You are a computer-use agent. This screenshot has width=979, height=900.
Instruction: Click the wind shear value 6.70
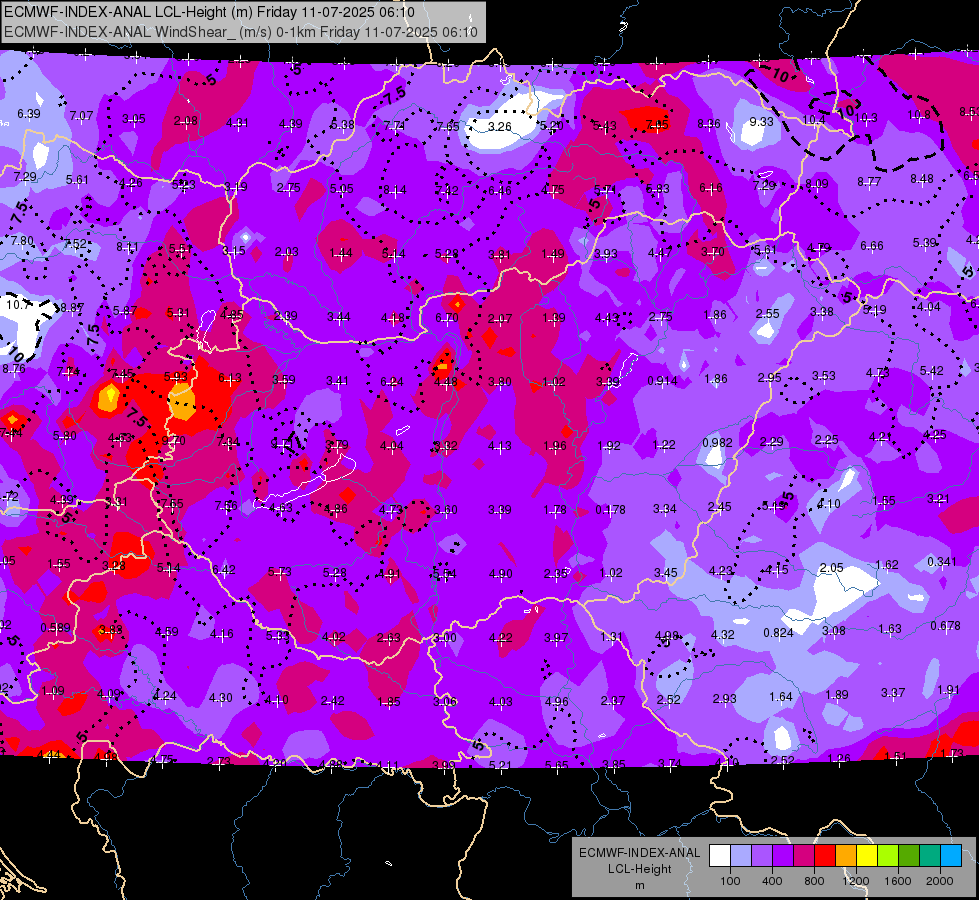pos(447,318)
